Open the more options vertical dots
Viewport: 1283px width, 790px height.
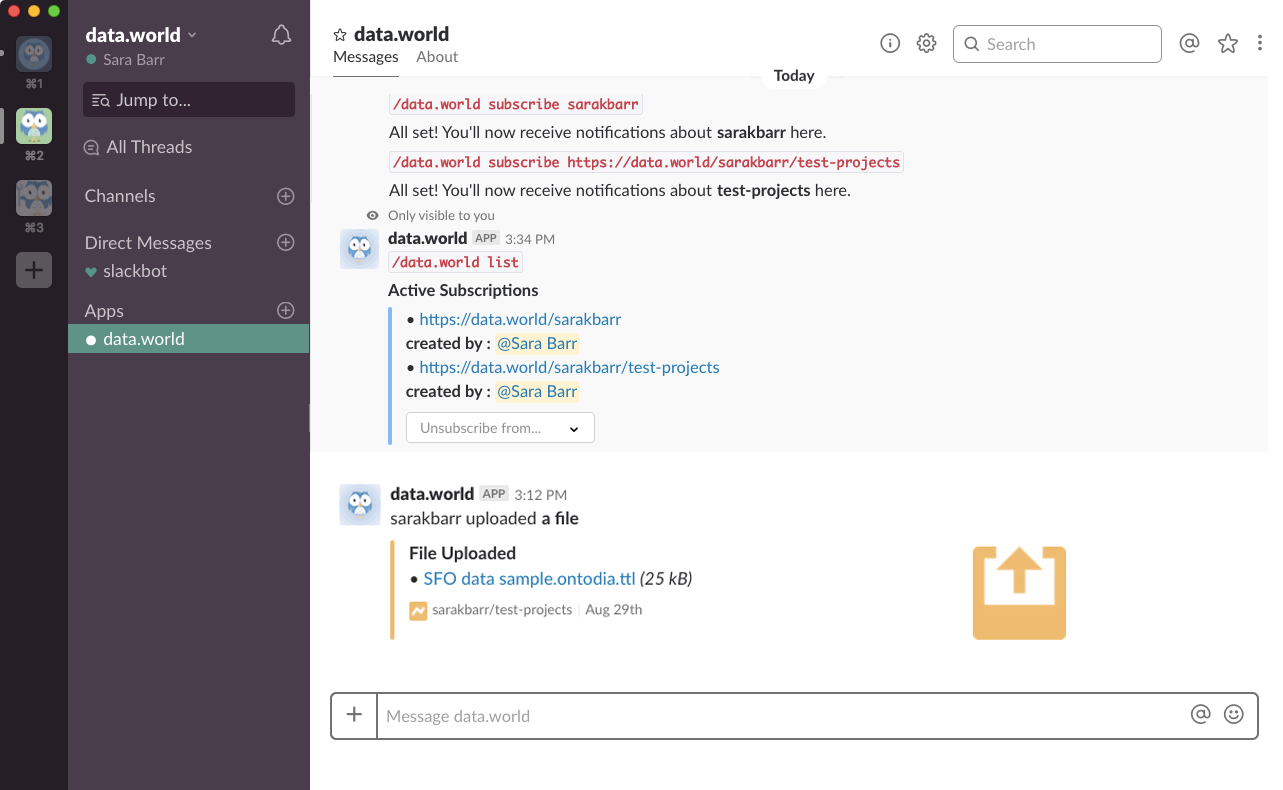(x=1260, y=43)
